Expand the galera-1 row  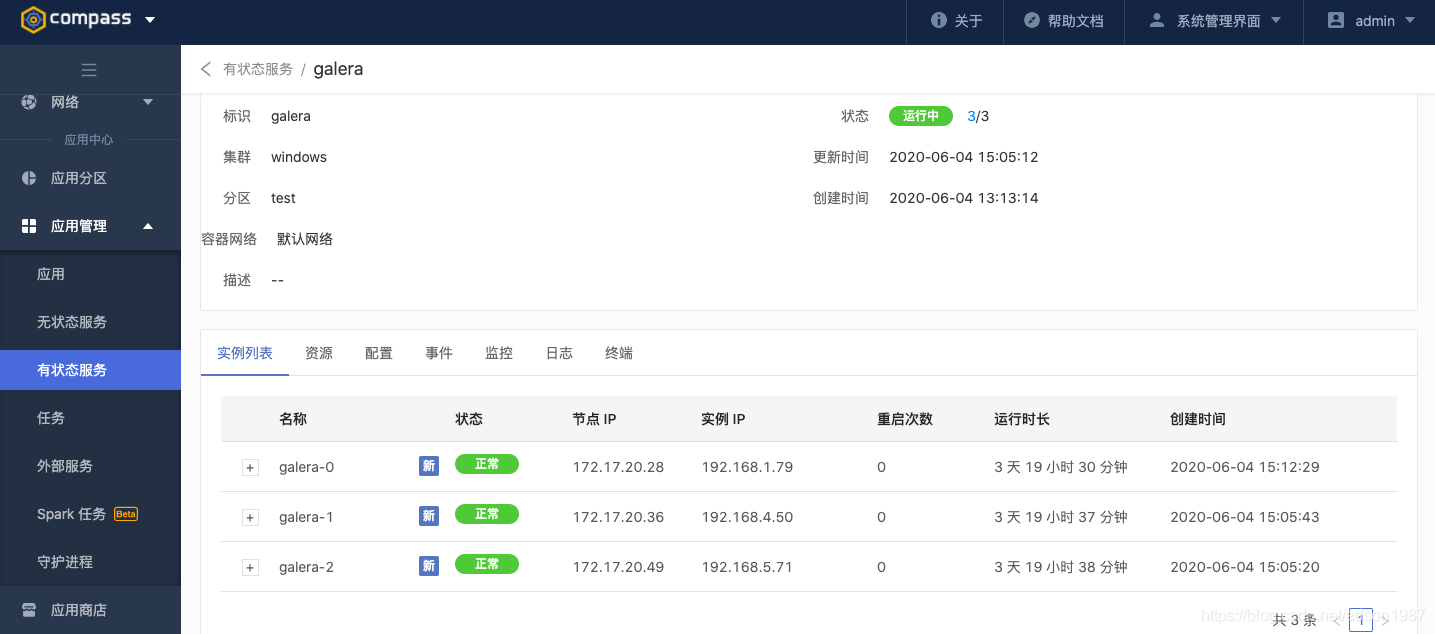(x=250, y=517)
